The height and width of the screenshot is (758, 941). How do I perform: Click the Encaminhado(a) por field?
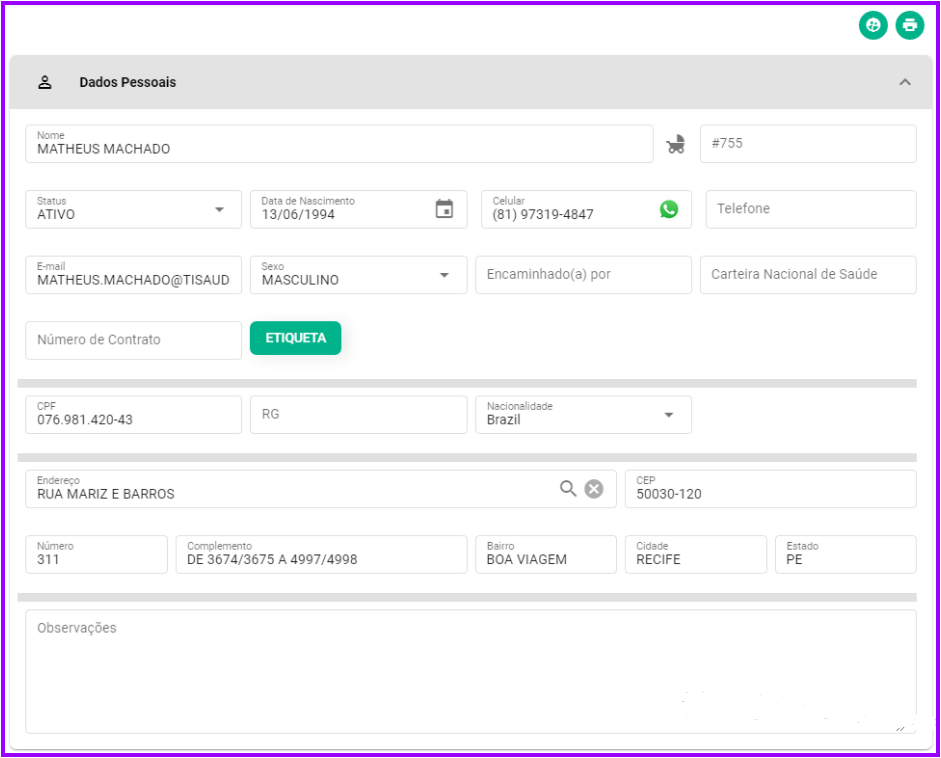pos(583,275)
